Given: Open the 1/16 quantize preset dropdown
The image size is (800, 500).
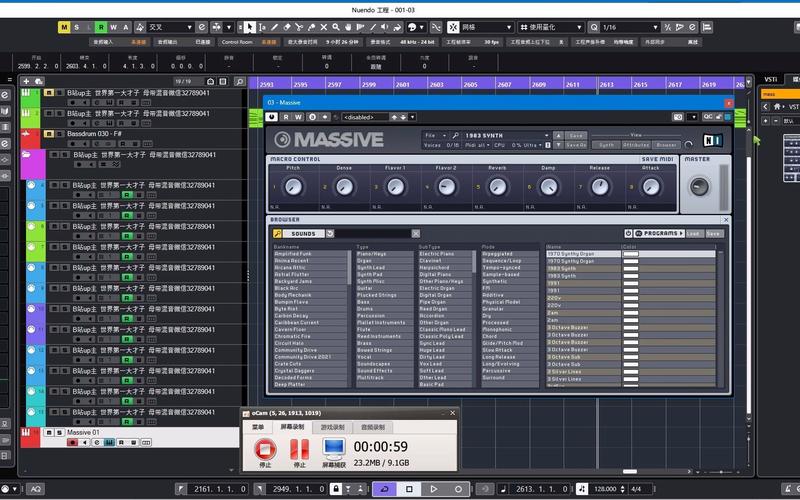Looking at the screenshot, I should (x=631, y=27).
